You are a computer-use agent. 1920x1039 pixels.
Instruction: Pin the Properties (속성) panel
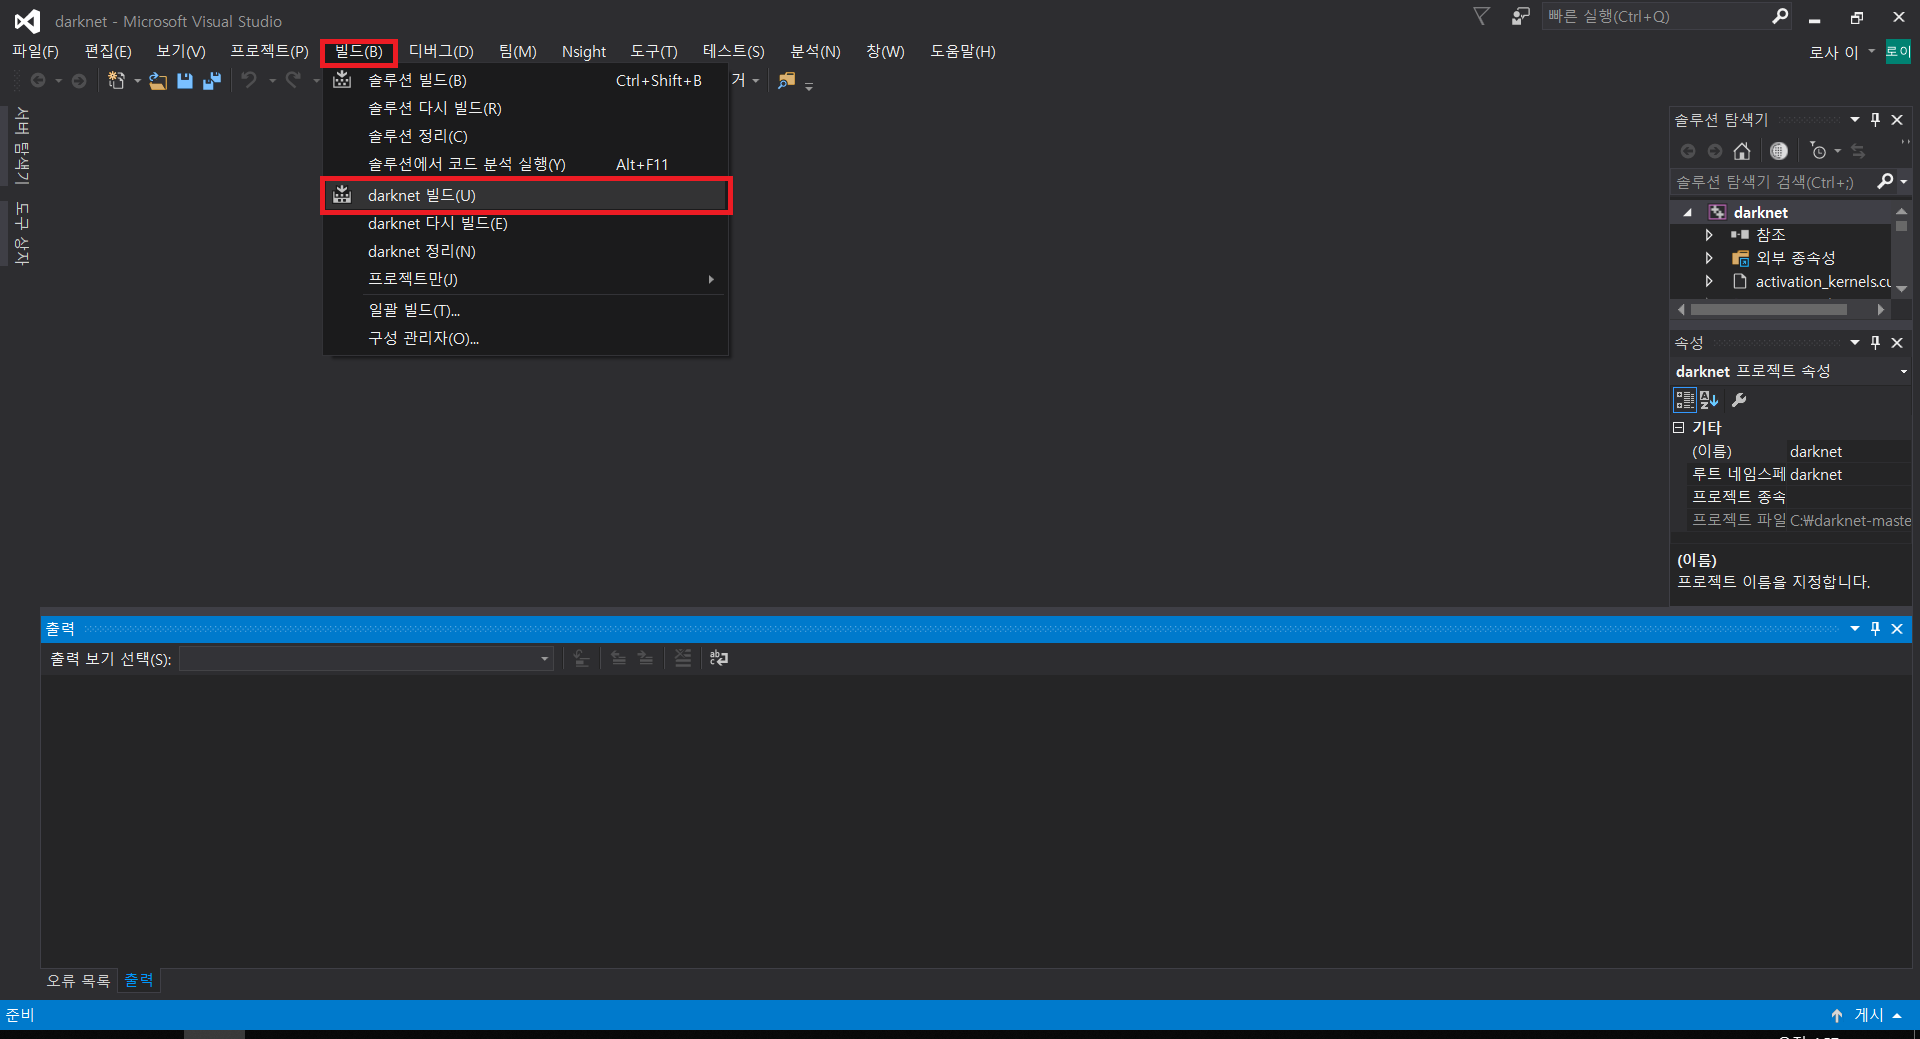point(1875,343)
